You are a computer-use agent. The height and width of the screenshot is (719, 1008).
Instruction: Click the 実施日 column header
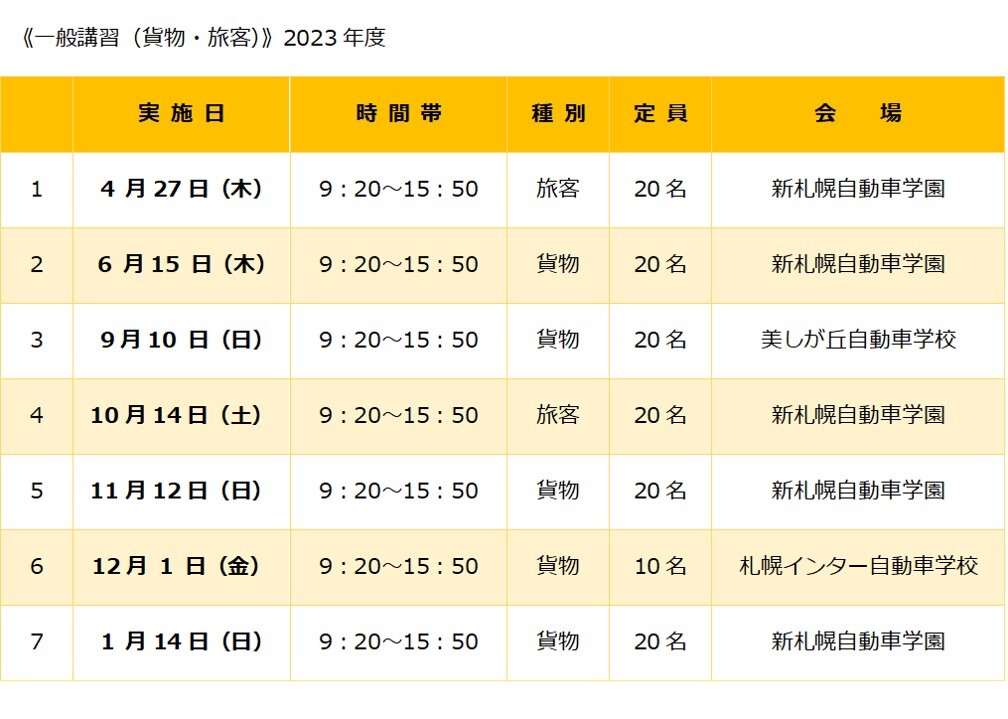pyautogui.click(x=181, y=114)
